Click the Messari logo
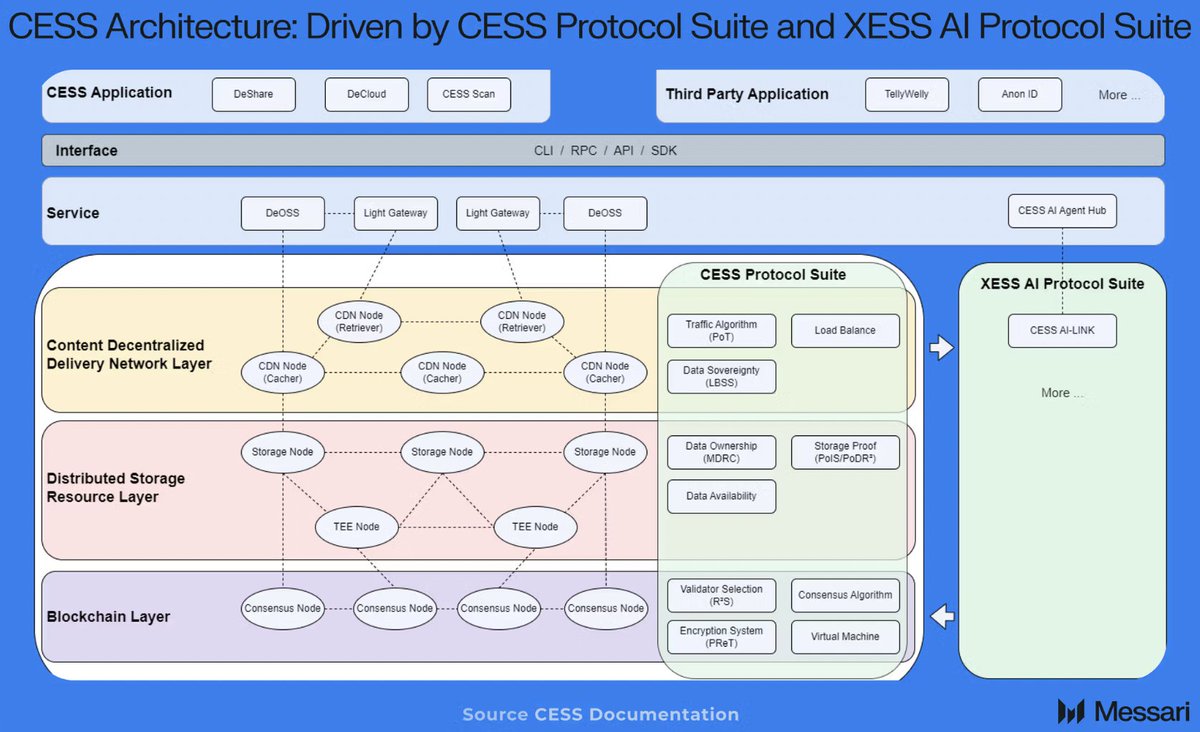 pyautogui.click(x=1123, y=712)
